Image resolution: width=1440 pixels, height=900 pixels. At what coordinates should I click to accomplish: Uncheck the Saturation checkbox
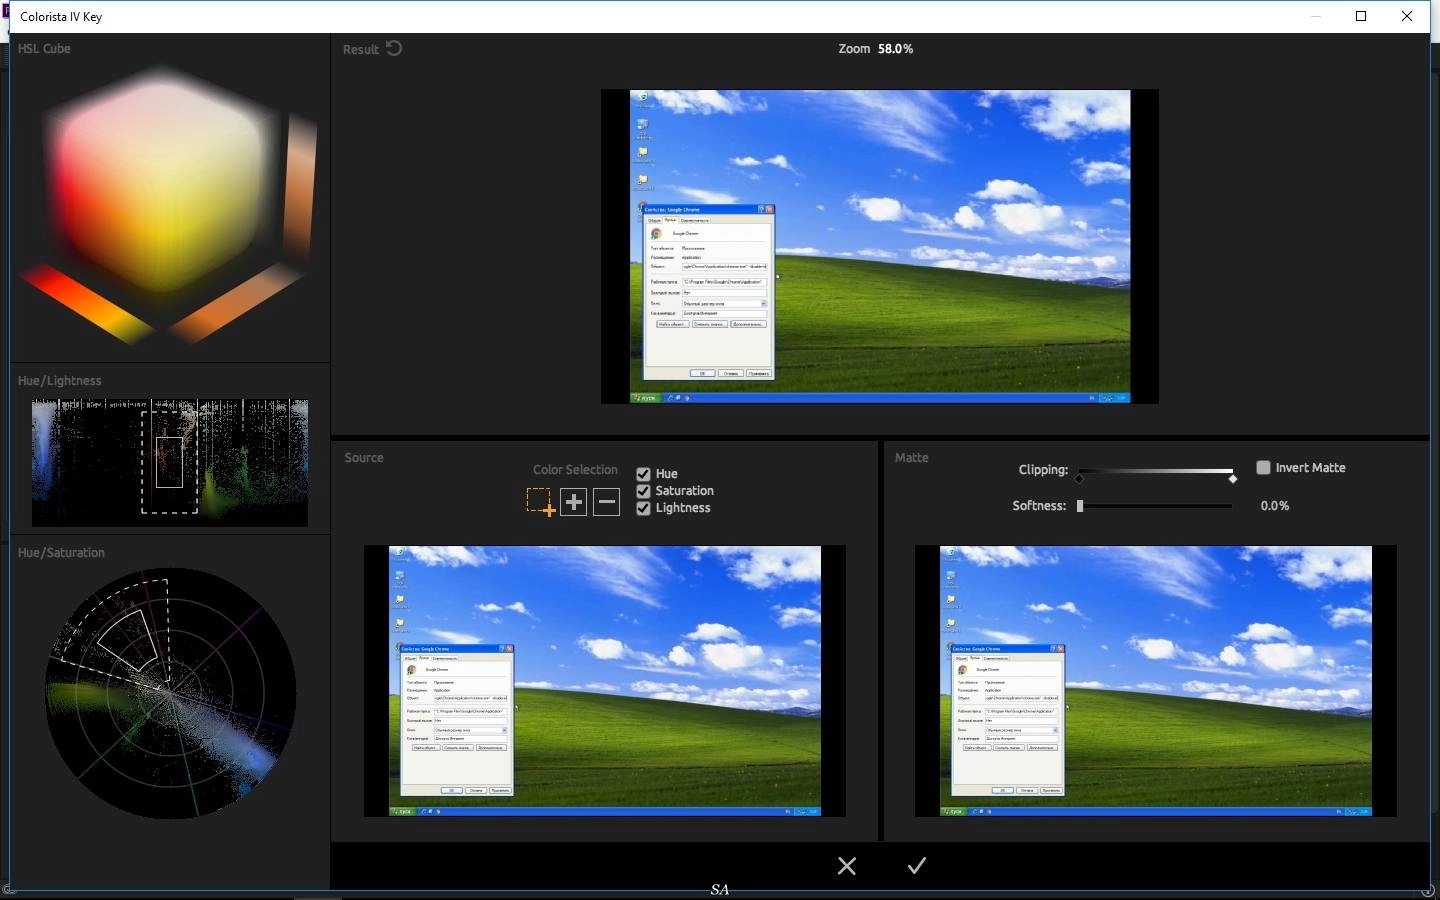[643, 491]
